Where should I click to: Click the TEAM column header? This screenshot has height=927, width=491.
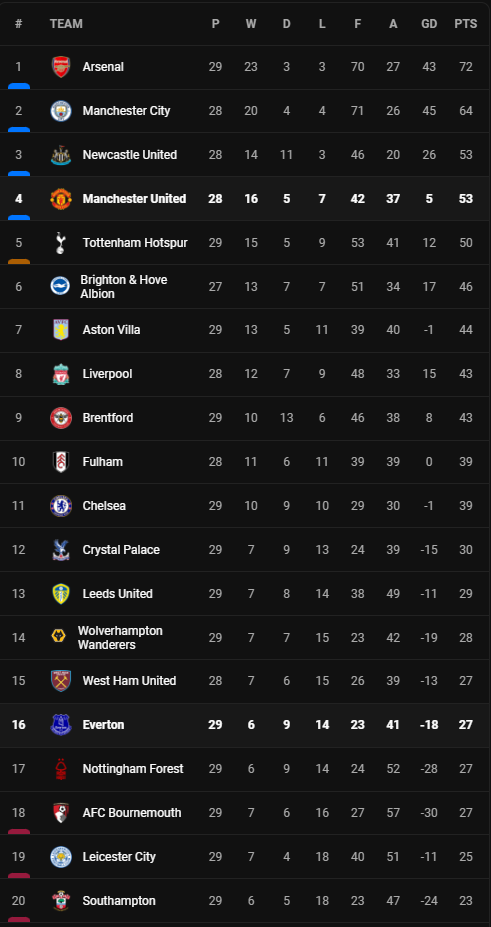[66, 24]
